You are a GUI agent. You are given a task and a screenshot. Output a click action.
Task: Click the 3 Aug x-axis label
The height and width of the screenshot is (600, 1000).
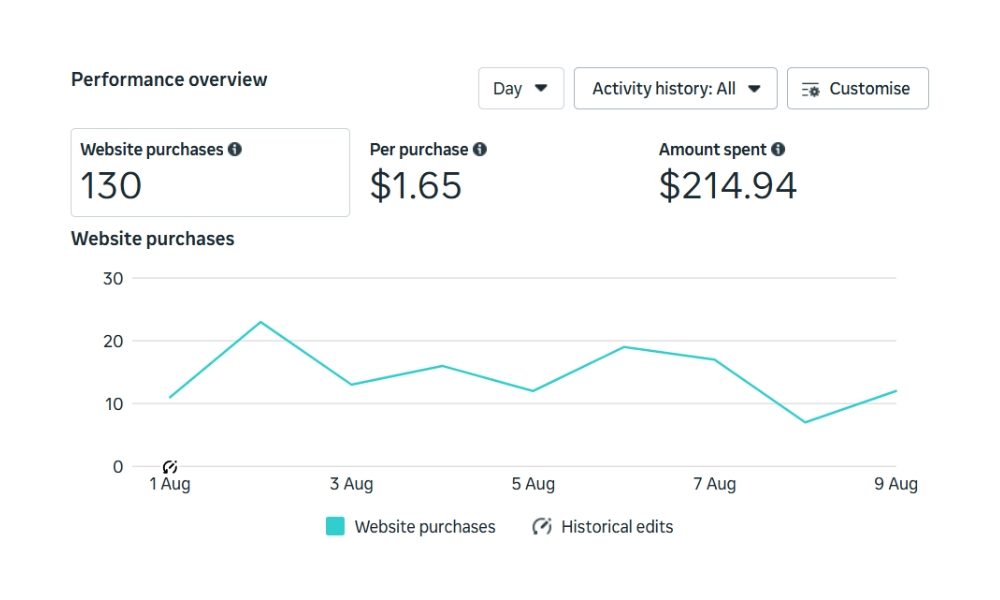[351, 484]
